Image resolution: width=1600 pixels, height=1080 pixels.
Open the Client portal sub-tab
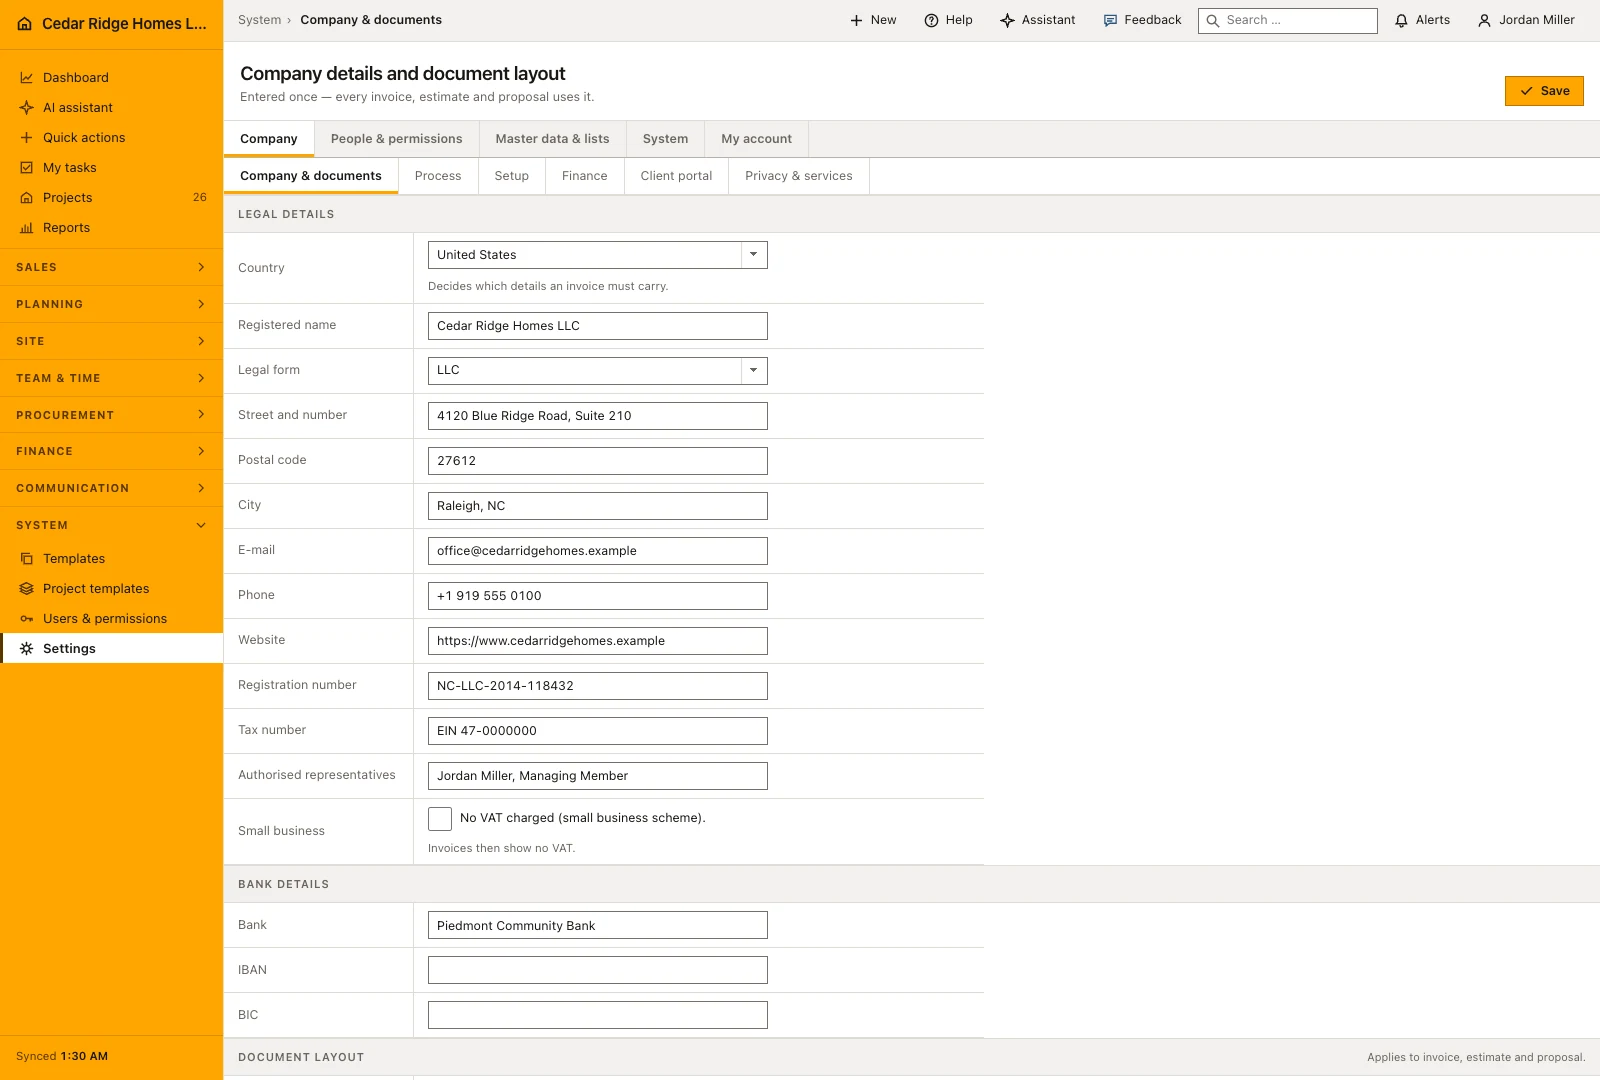[x=676, y=176]
